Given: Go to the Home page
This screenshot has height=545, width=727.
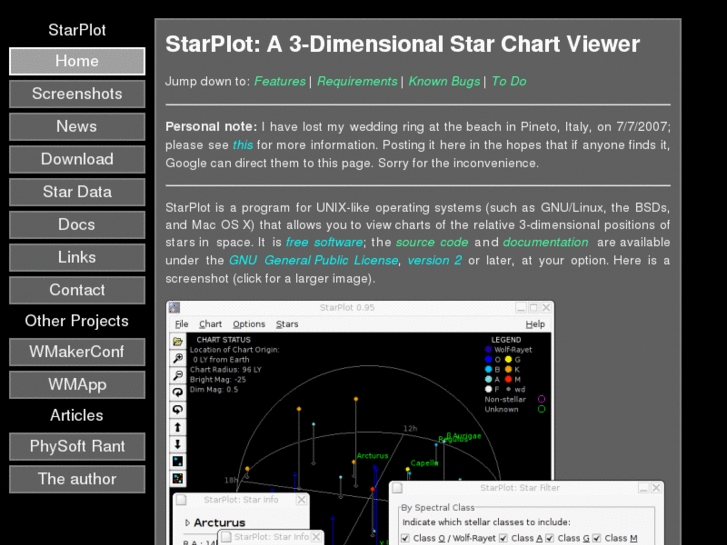Looking at the screenshot, I should 77,61.
